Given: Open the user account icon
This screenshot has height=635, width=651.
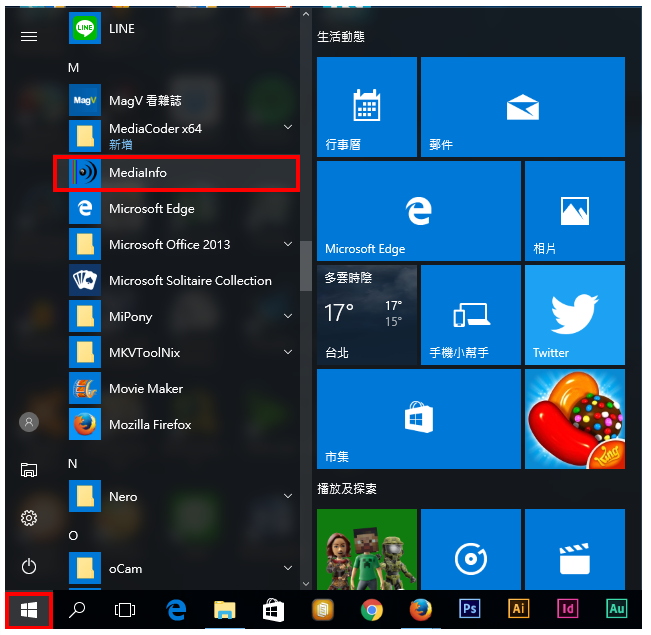Looking at the screenshot, I should (x=29, y=422).
